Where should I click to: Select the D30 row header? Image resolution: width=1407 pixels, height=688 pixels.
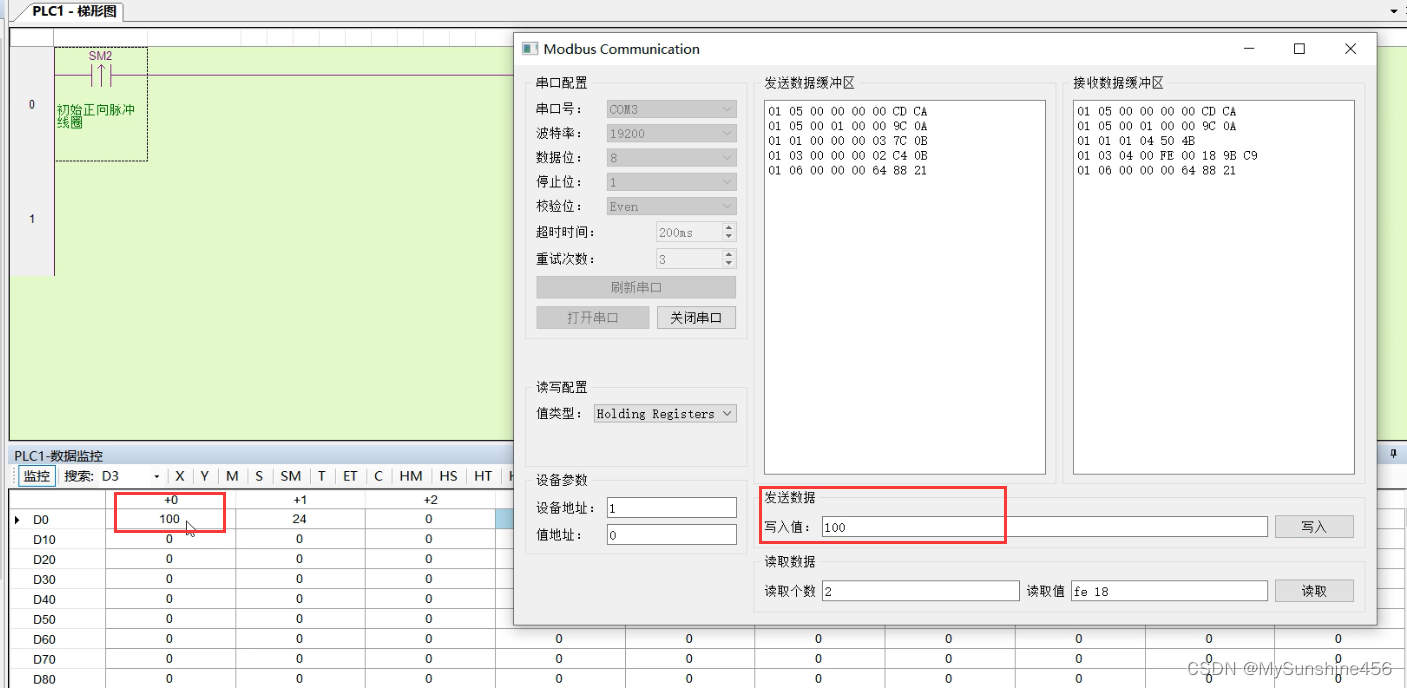pos(57,579)
